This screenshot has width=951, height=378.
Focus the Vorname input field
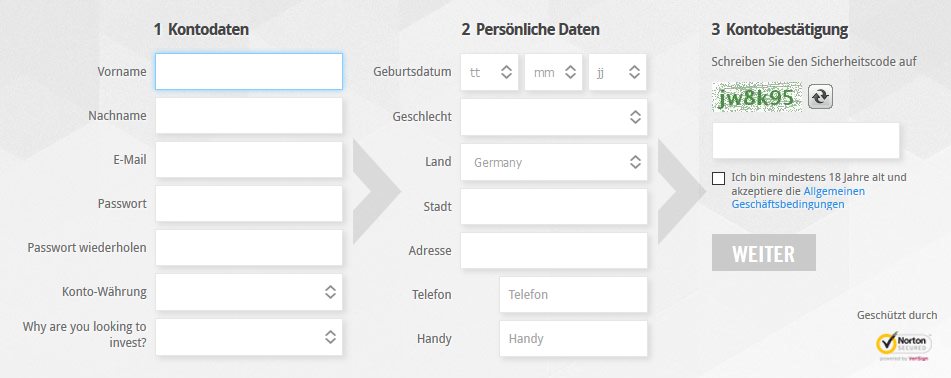click(249, 72)
